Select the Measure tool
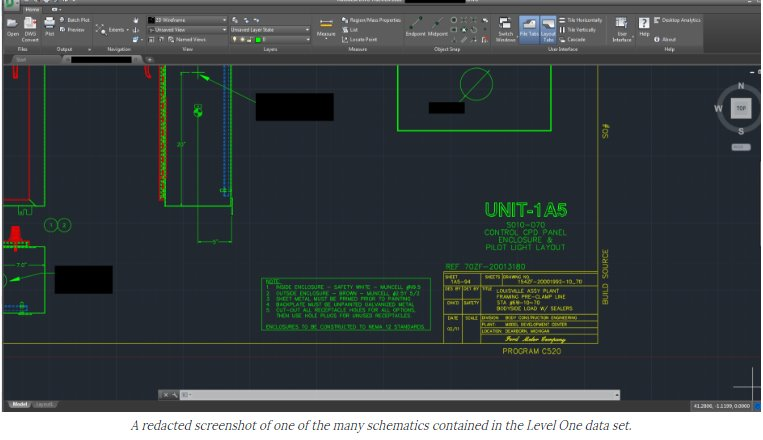 (326, 25)
